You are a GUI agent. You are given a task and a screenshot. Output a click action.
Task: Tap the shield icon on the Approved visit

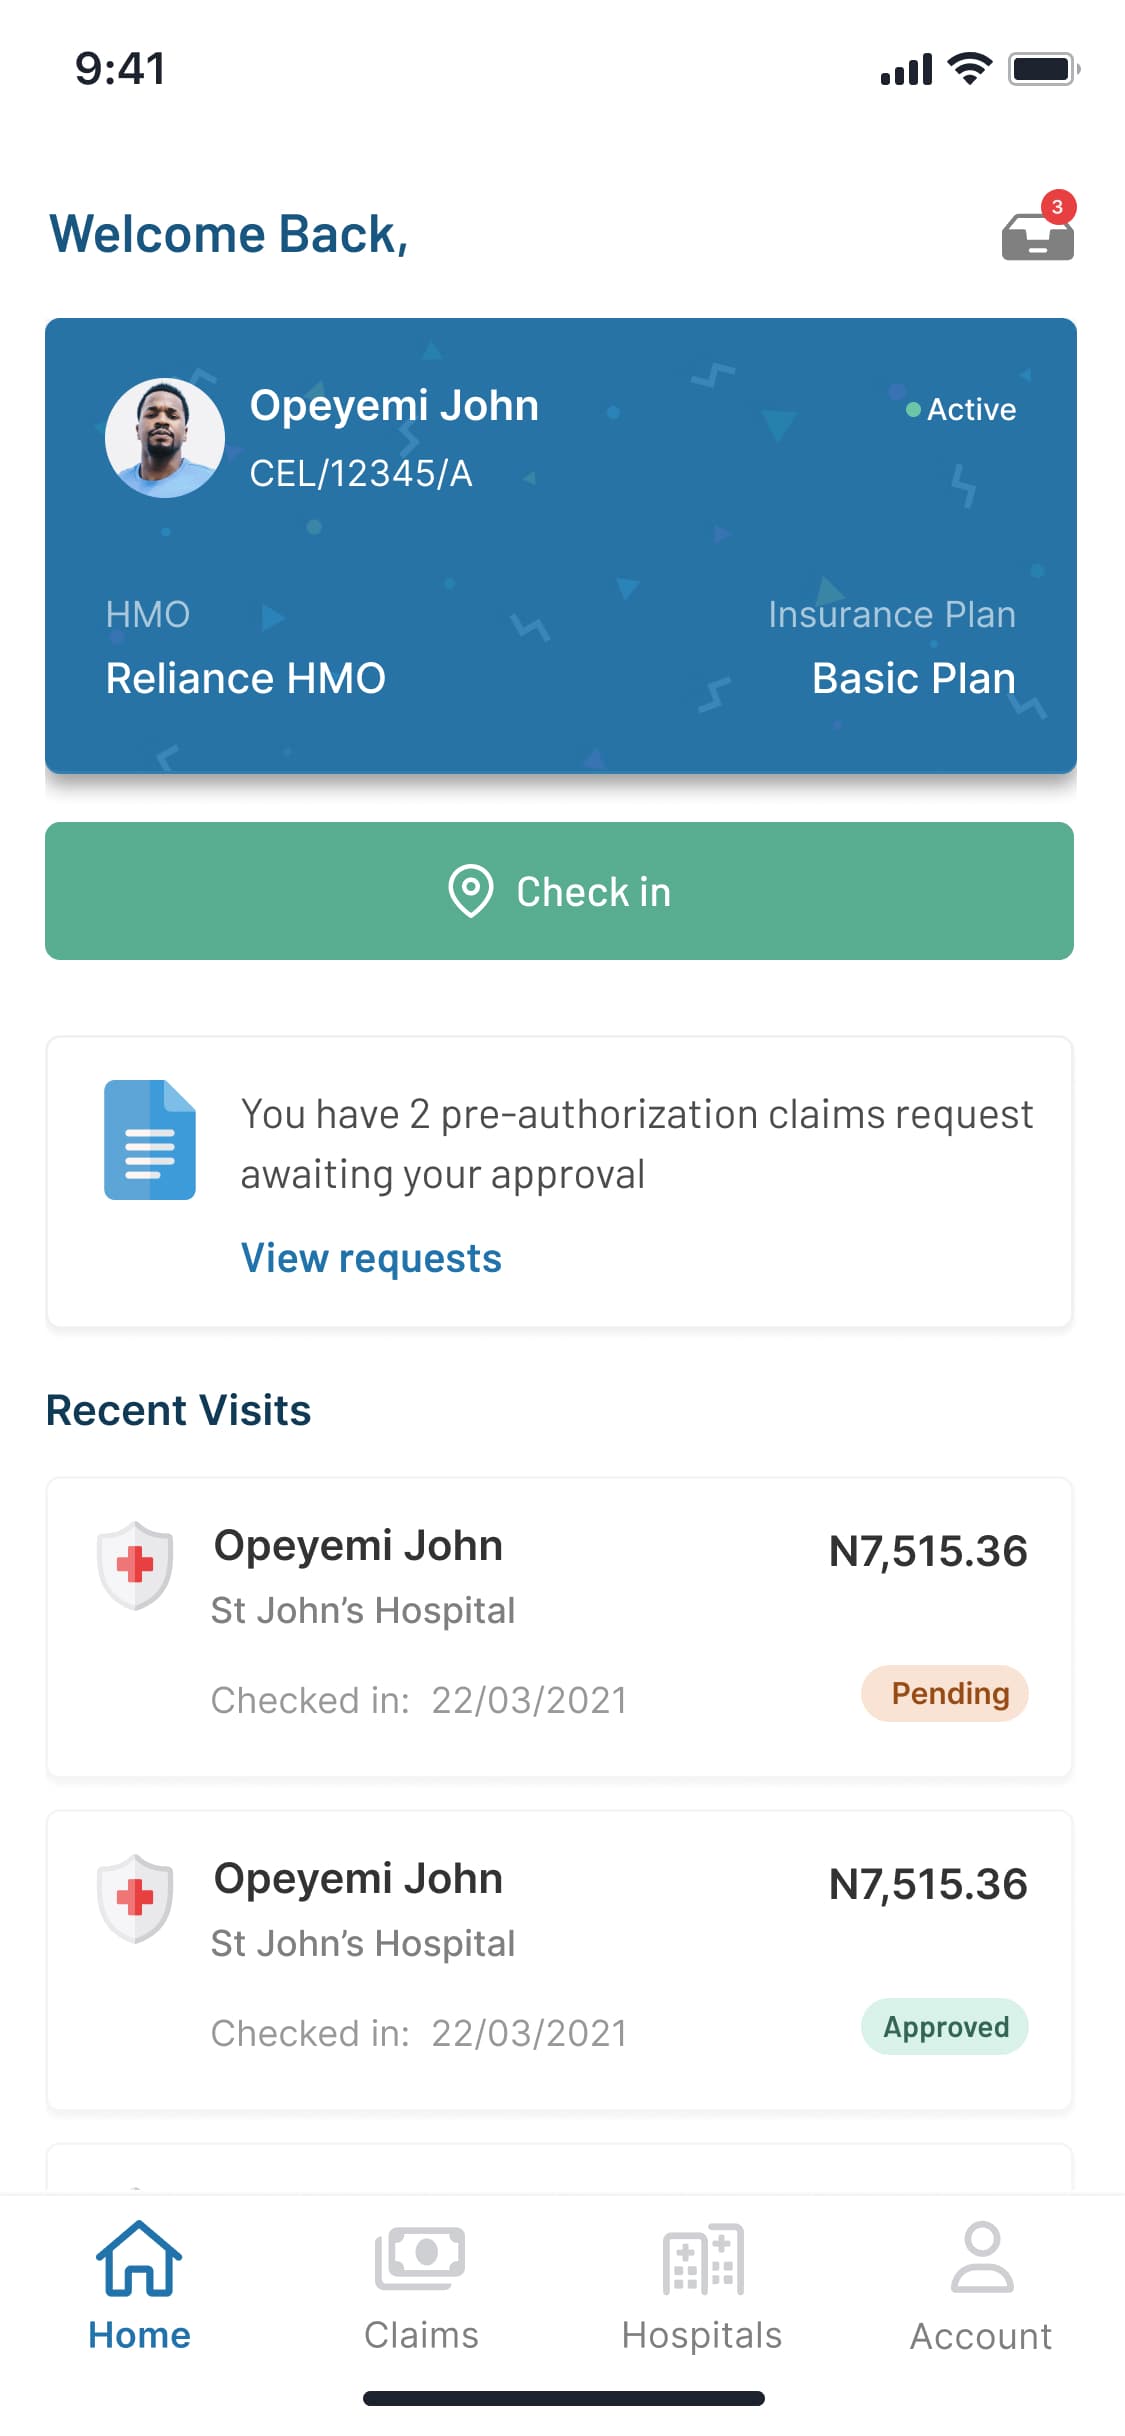(x=135, y=1897)
